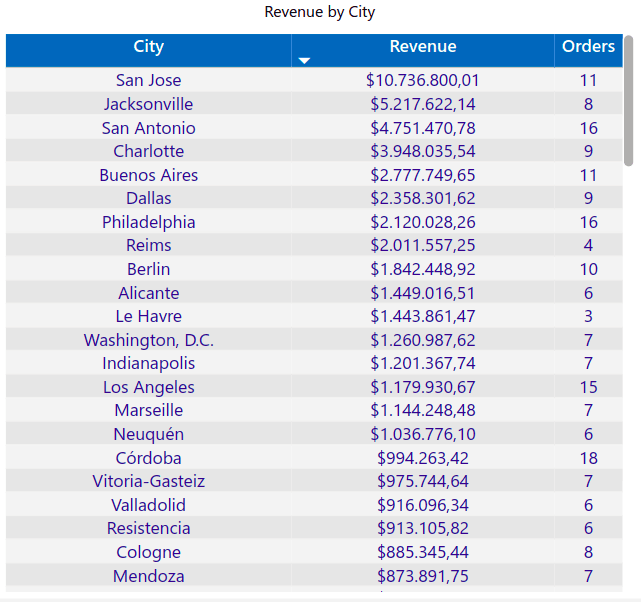Screen dimensions: 641x602
Task: Select the Washington, D.C. cell
Action: (148, 340)
